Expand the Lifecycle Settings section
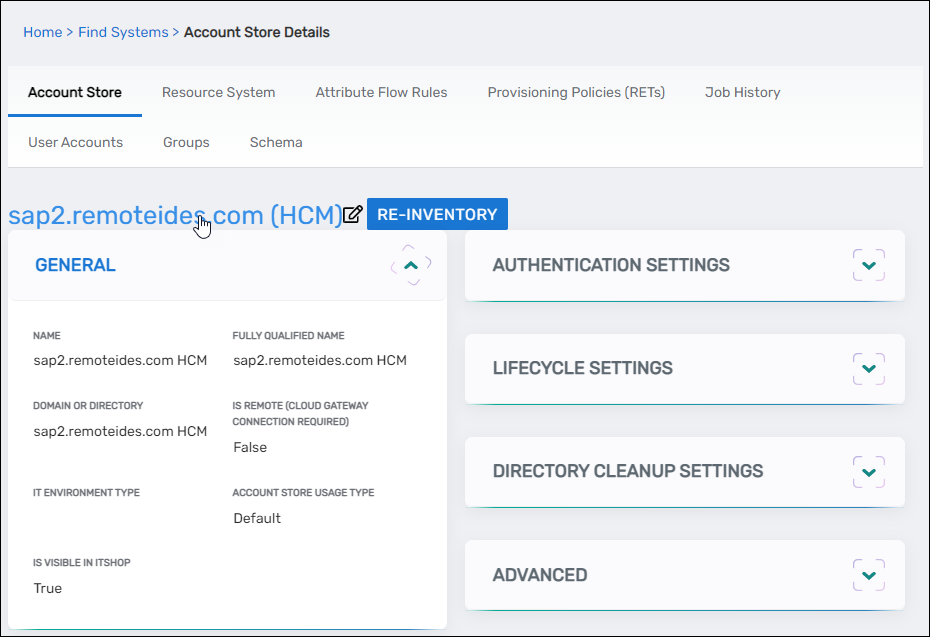Image resolution: width=930 pixels, height=637 pixels. pos(868,368)
